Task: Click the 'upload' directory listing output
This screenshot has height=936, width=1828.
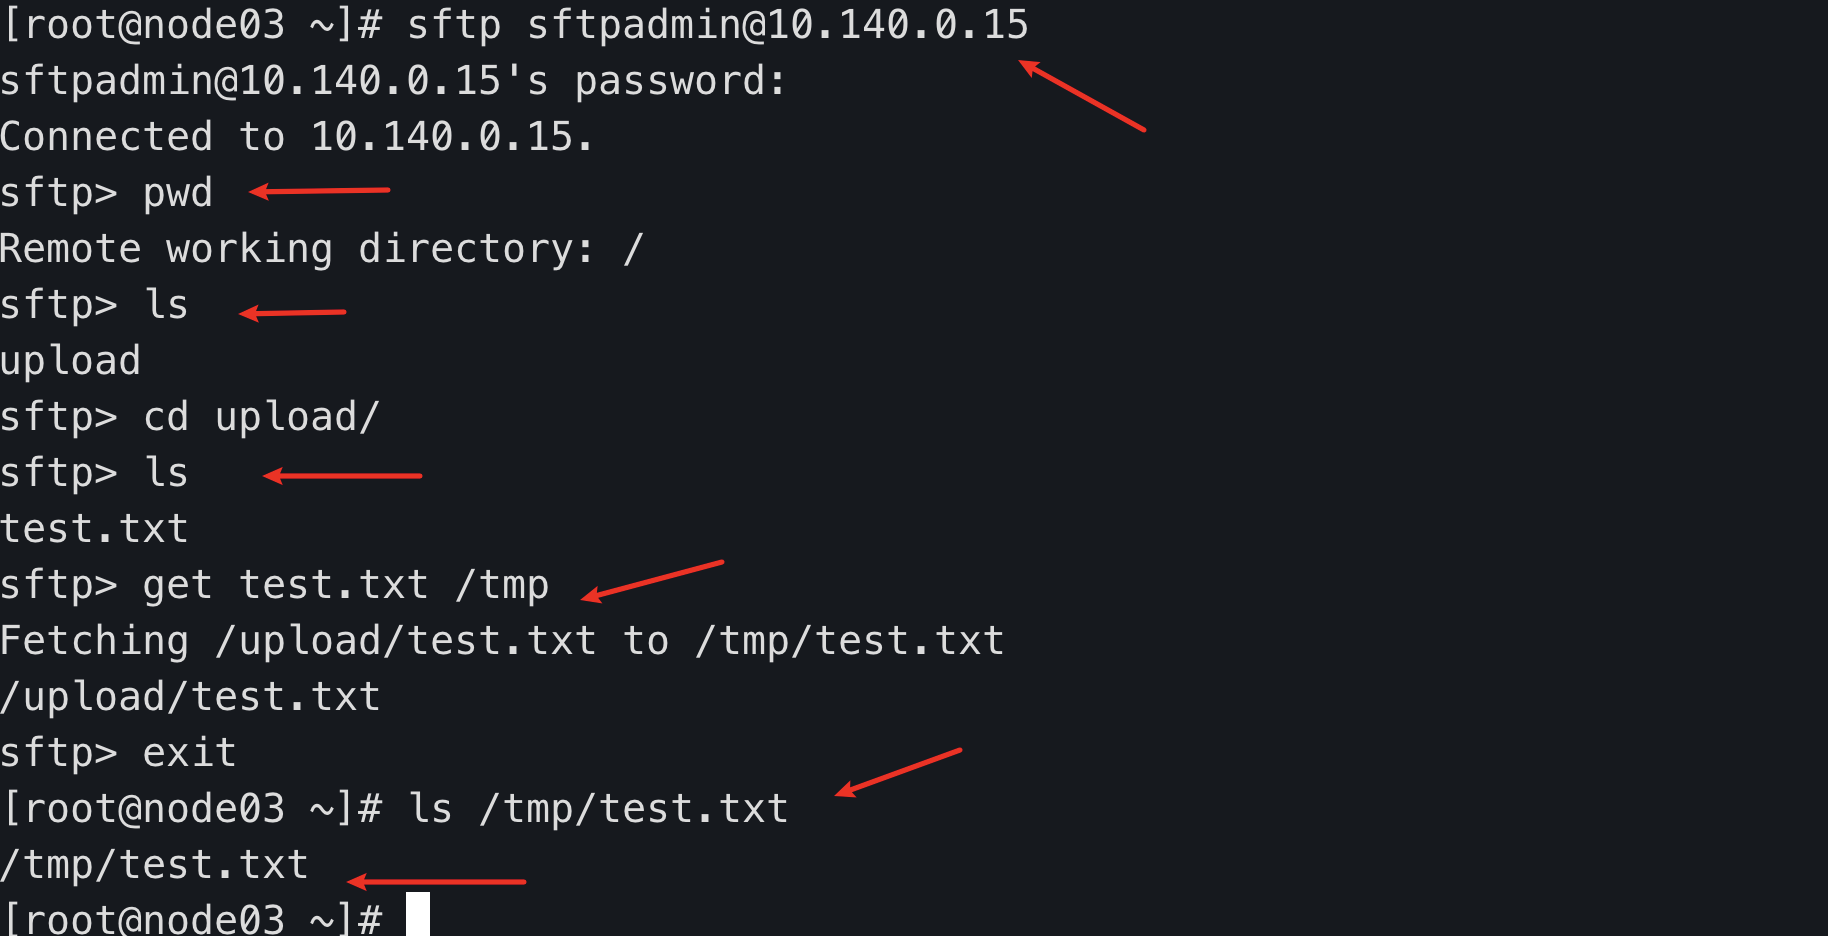Action: tap(70, 361)
